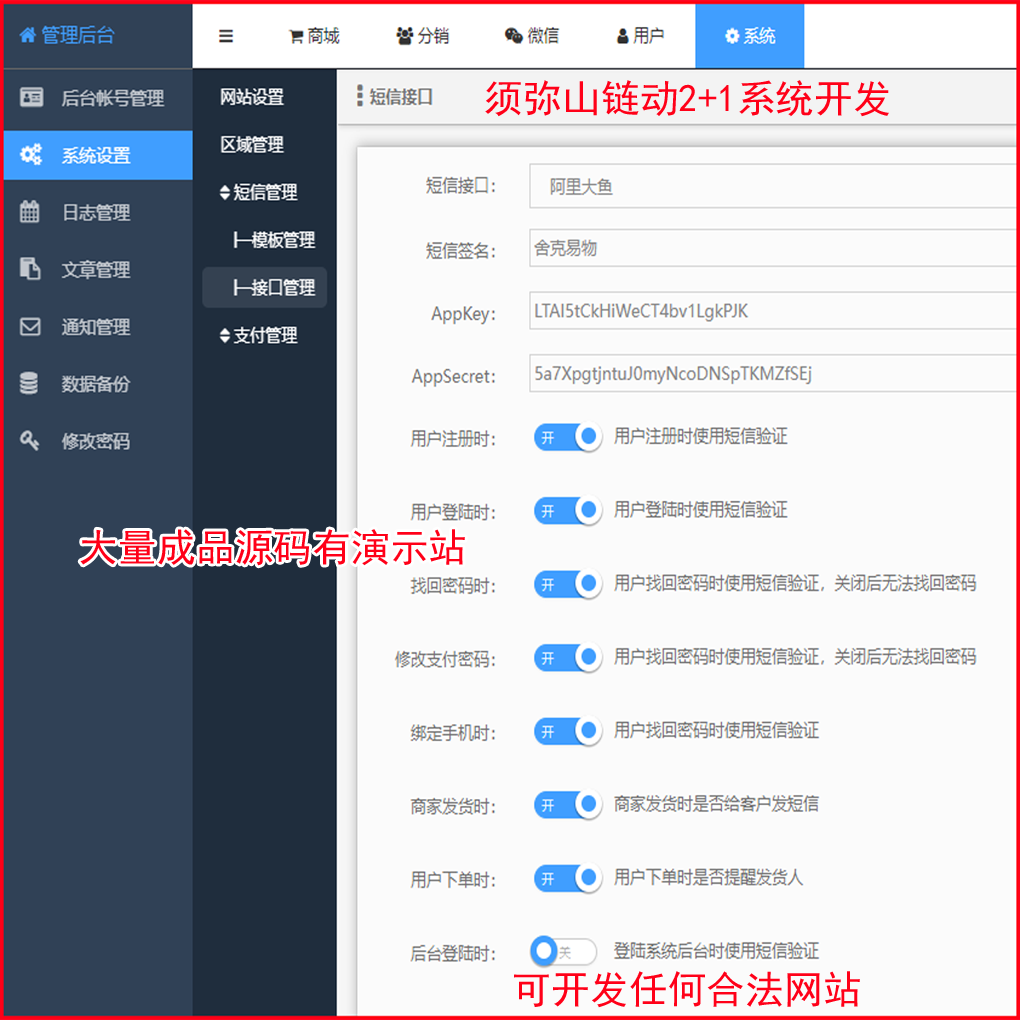Enable SMS verification for 后台登陆时

pos(562,951)
